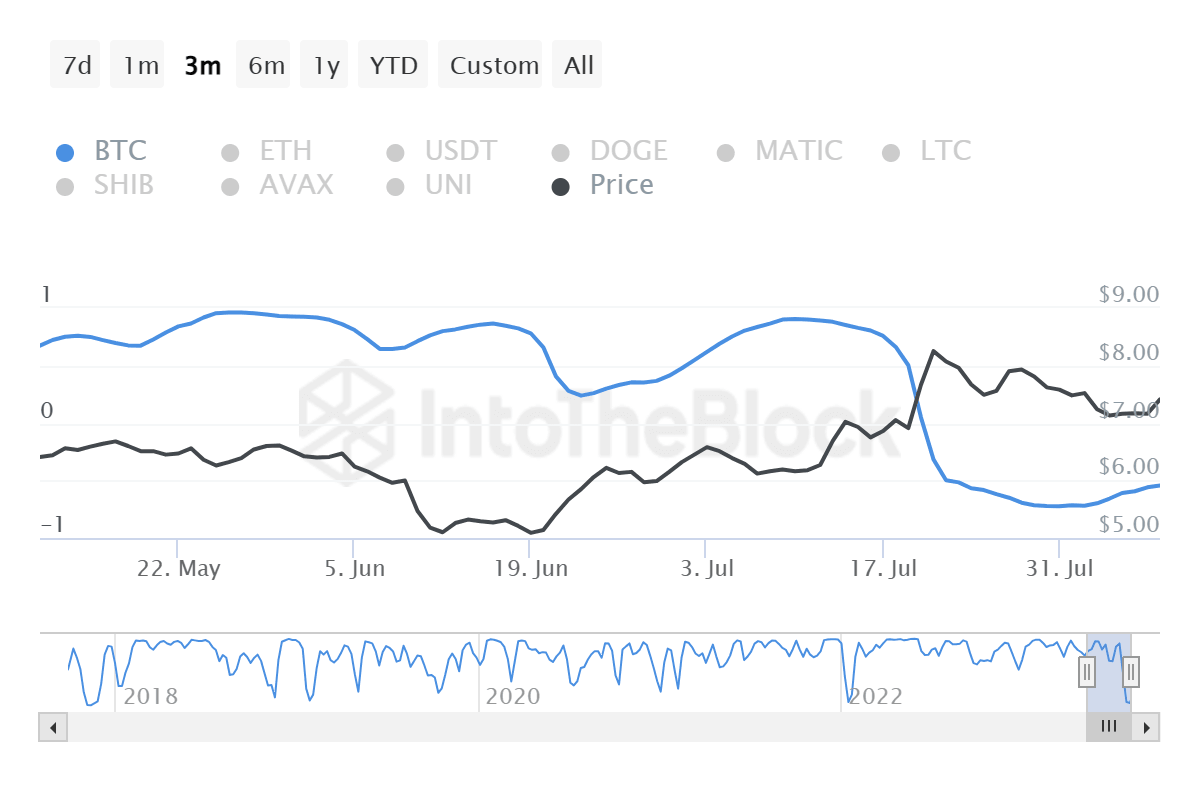Click the left range resize handle on the navigator

1086,672
